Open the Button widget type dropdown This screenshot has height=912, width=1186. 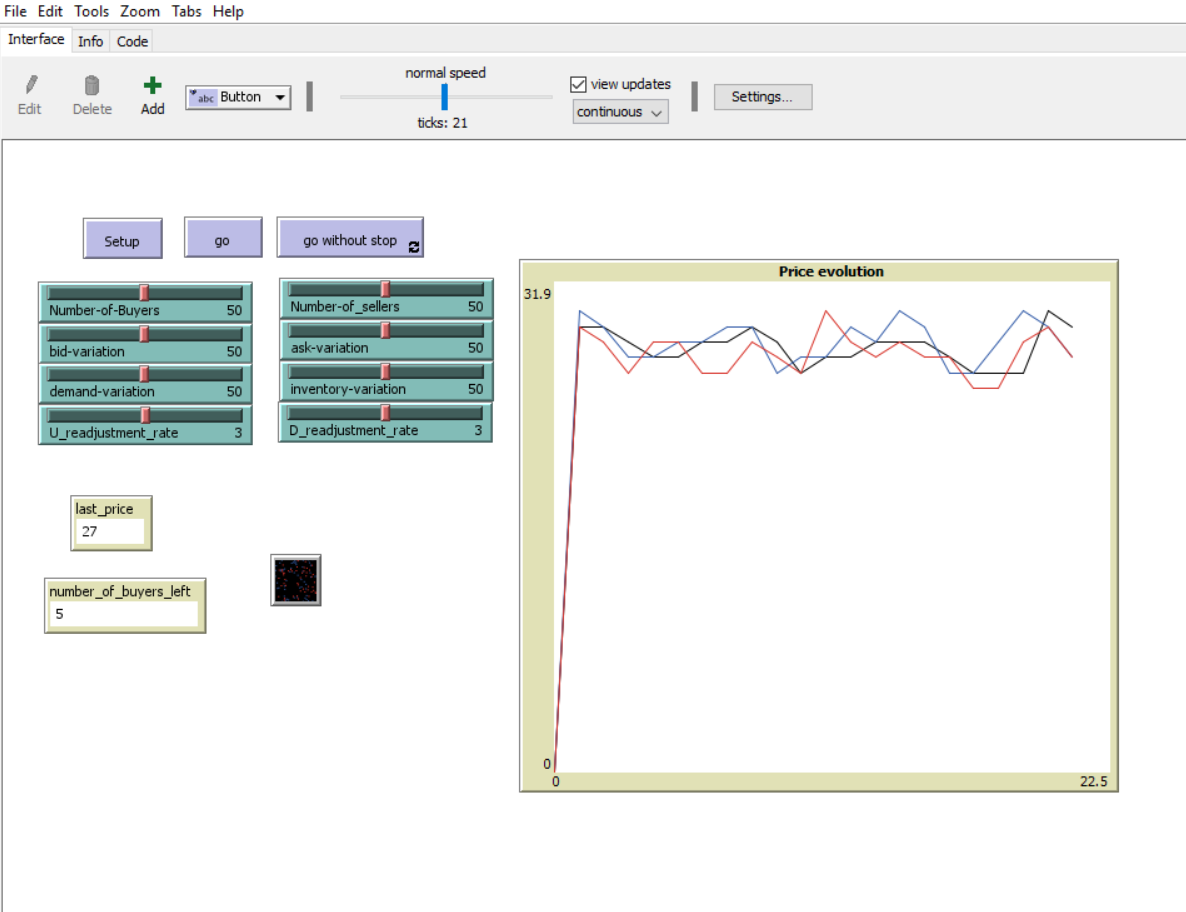(239, 97)
